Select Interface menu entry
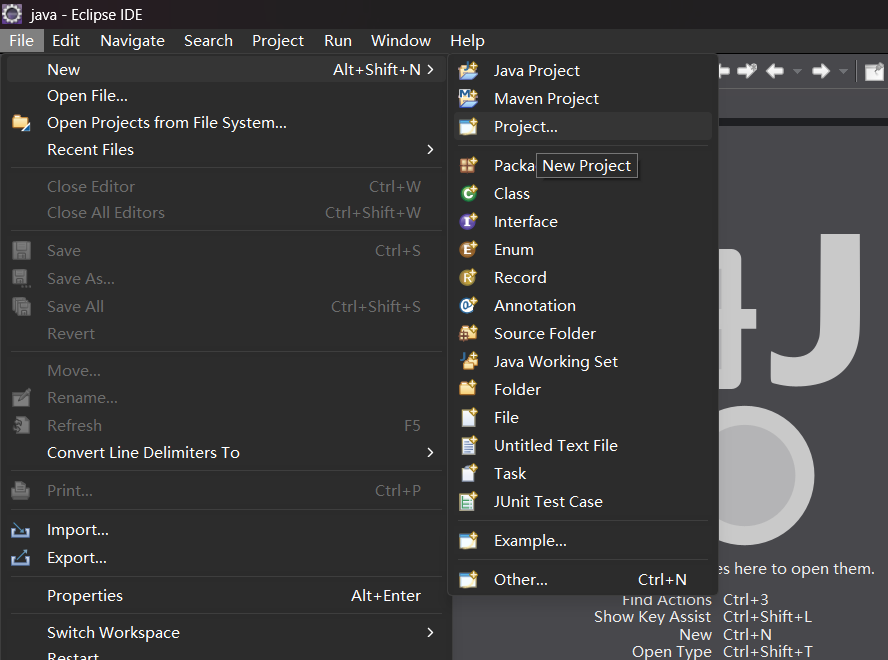 coord(583,221)
